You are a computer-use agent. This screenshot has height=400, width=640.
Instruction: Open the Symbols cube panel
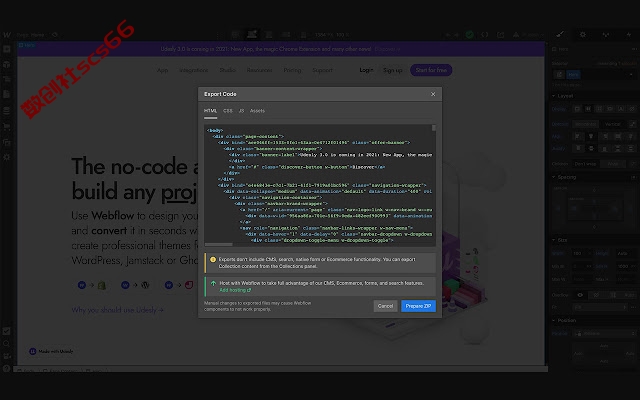click(x=7, y=64)
